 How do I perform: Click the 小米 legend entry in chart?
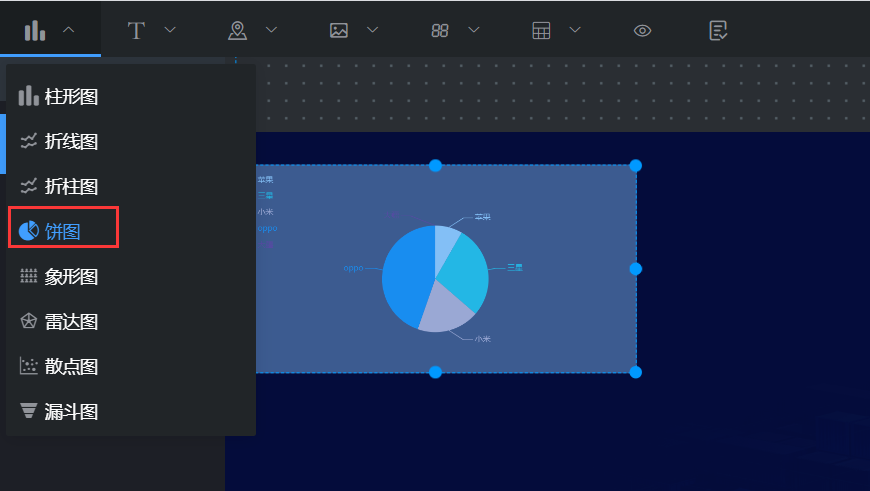pos(265,212)
